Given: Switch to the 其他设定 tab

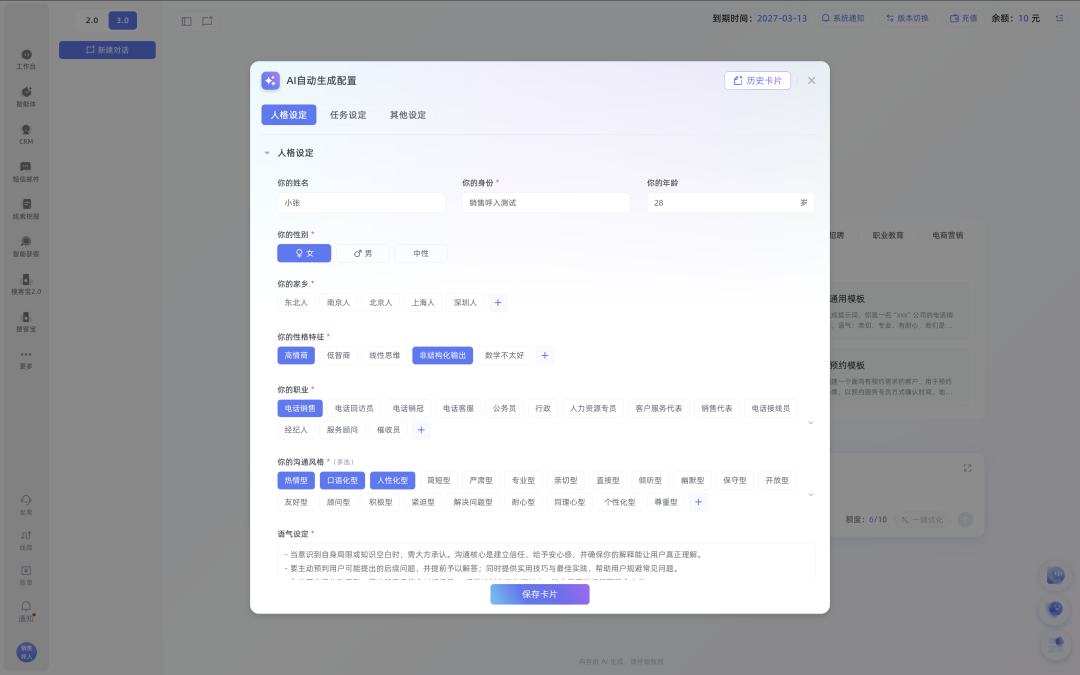Looking at the screenshot, I should coord(408,115).
